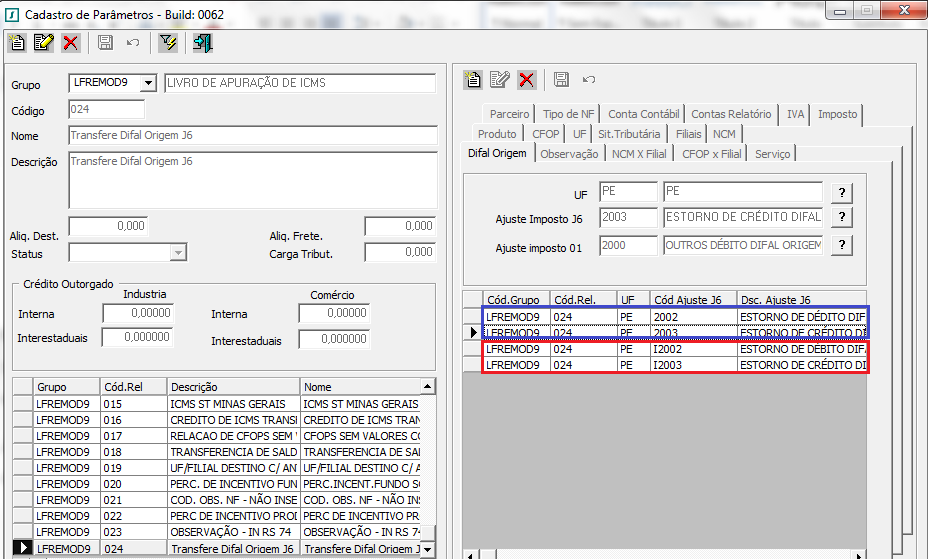Image resolution: width=928 pixels, height=559 pixels.
Task: Click the Aliq. Dest. input field
Action: 109,226
